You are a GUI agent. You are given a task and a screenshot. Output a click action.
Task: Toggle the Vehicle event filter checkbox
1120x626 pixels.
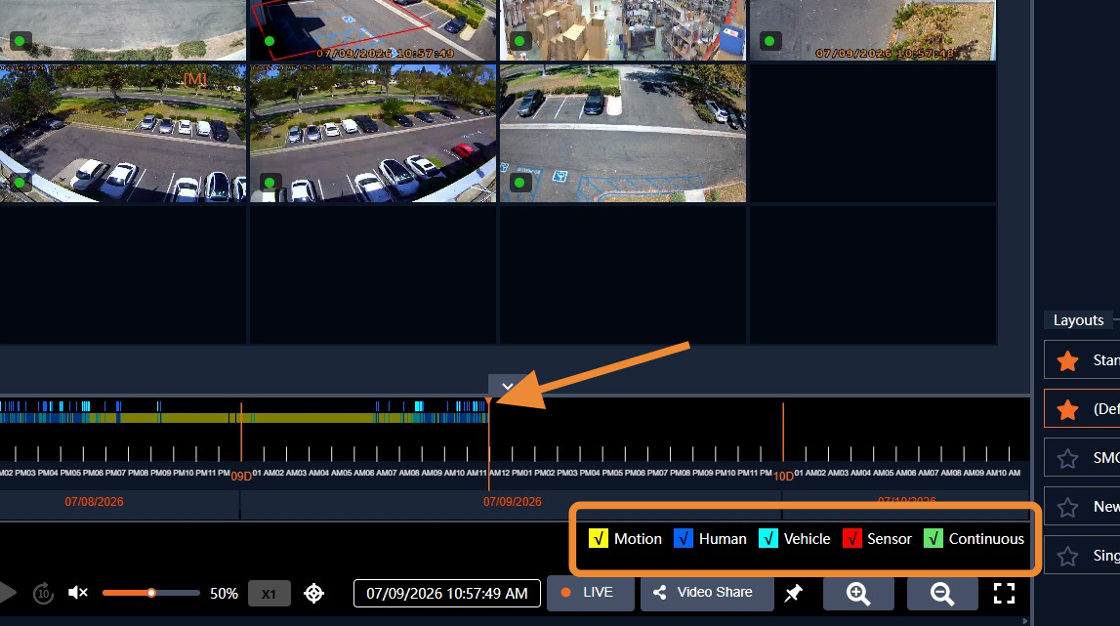(x=768, y=538)
